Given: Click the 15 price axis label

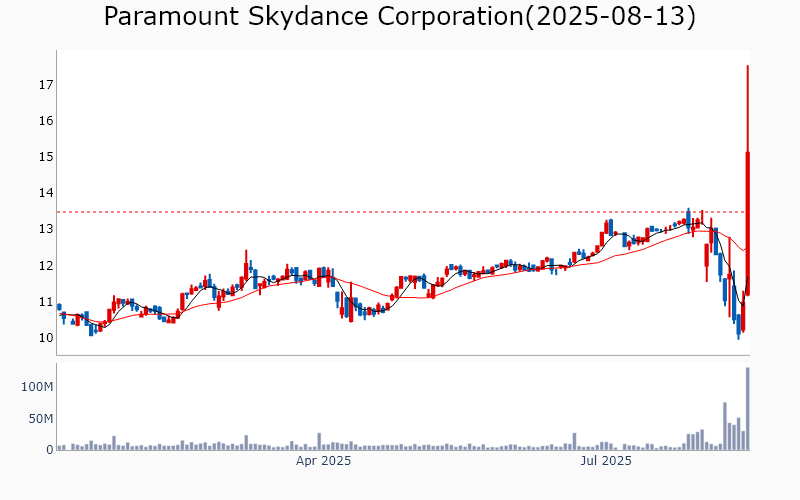Looking at the screenshot, I should pyautogui.click(x=44, y=157).
